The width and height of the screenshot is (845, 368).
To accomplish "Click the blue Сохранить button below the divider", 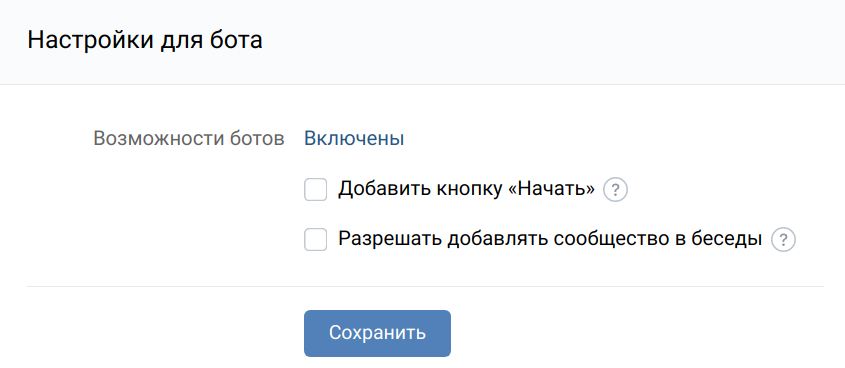I will pos(377,333).
